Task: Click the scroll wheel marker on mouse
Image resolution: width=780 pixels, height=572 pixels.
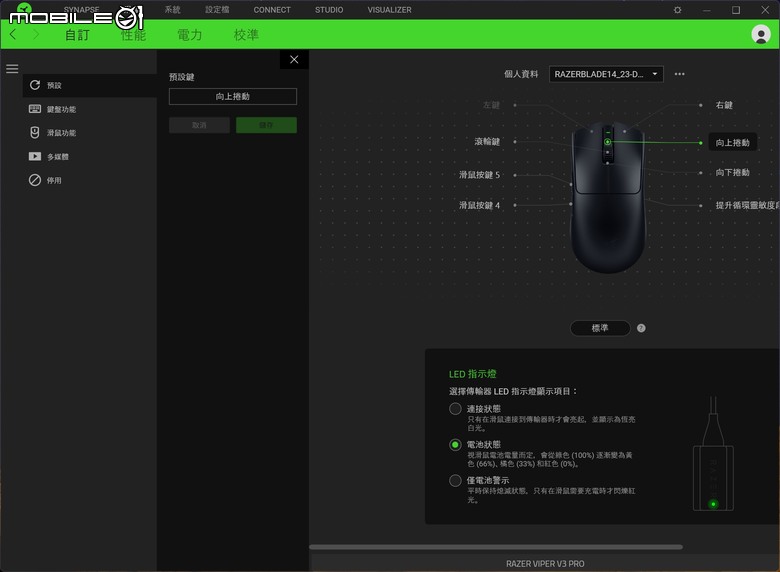Action: tap(607, 142)
